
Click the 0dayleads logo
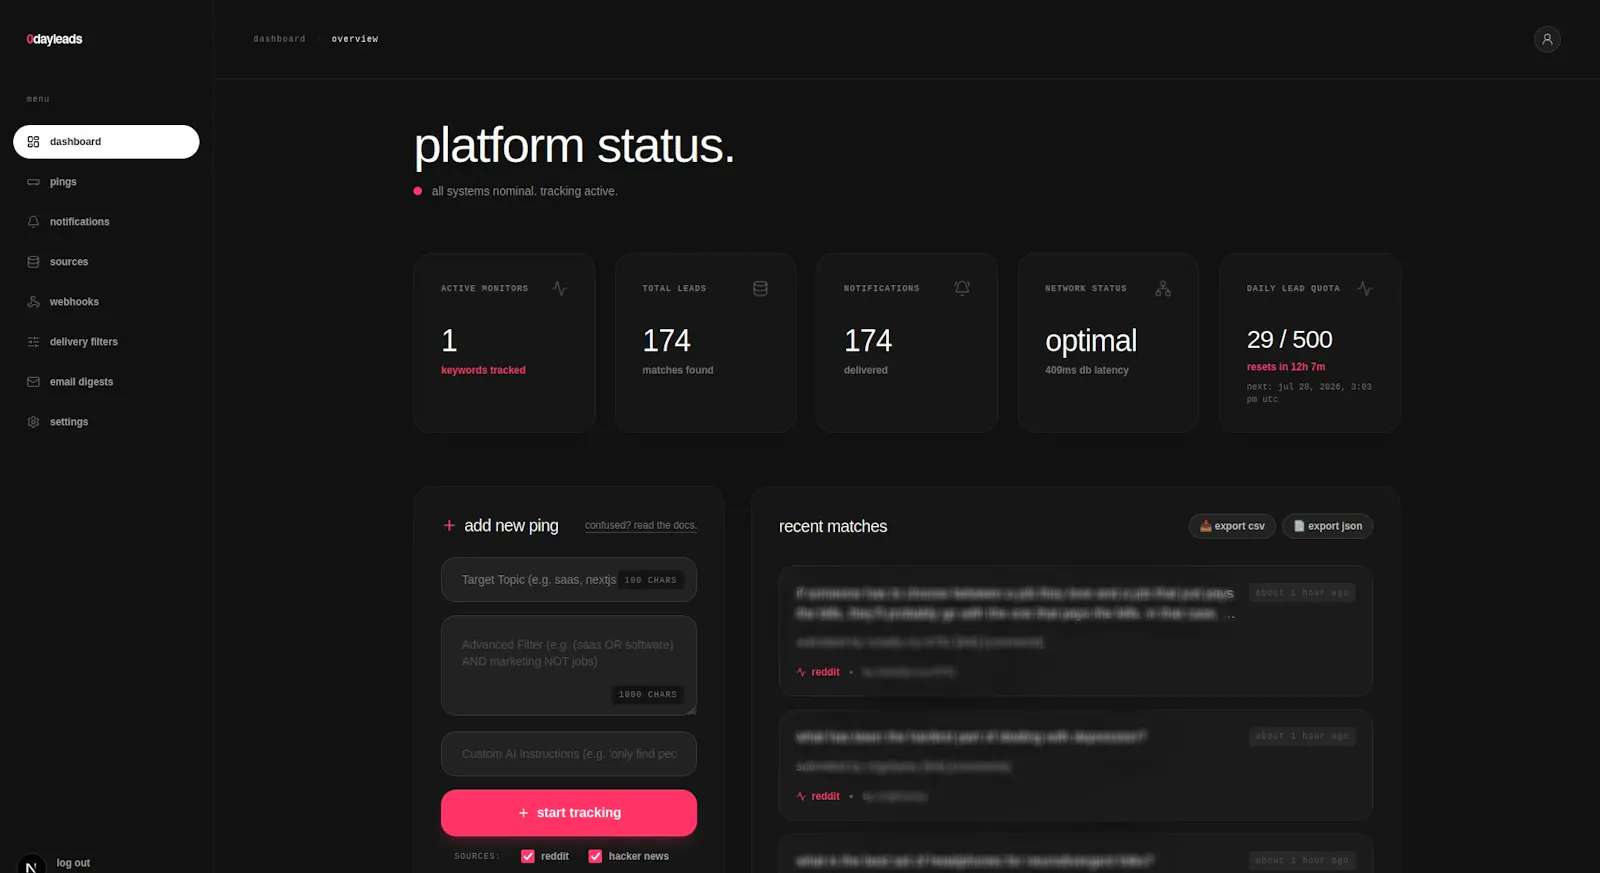[x=54, y=39]
